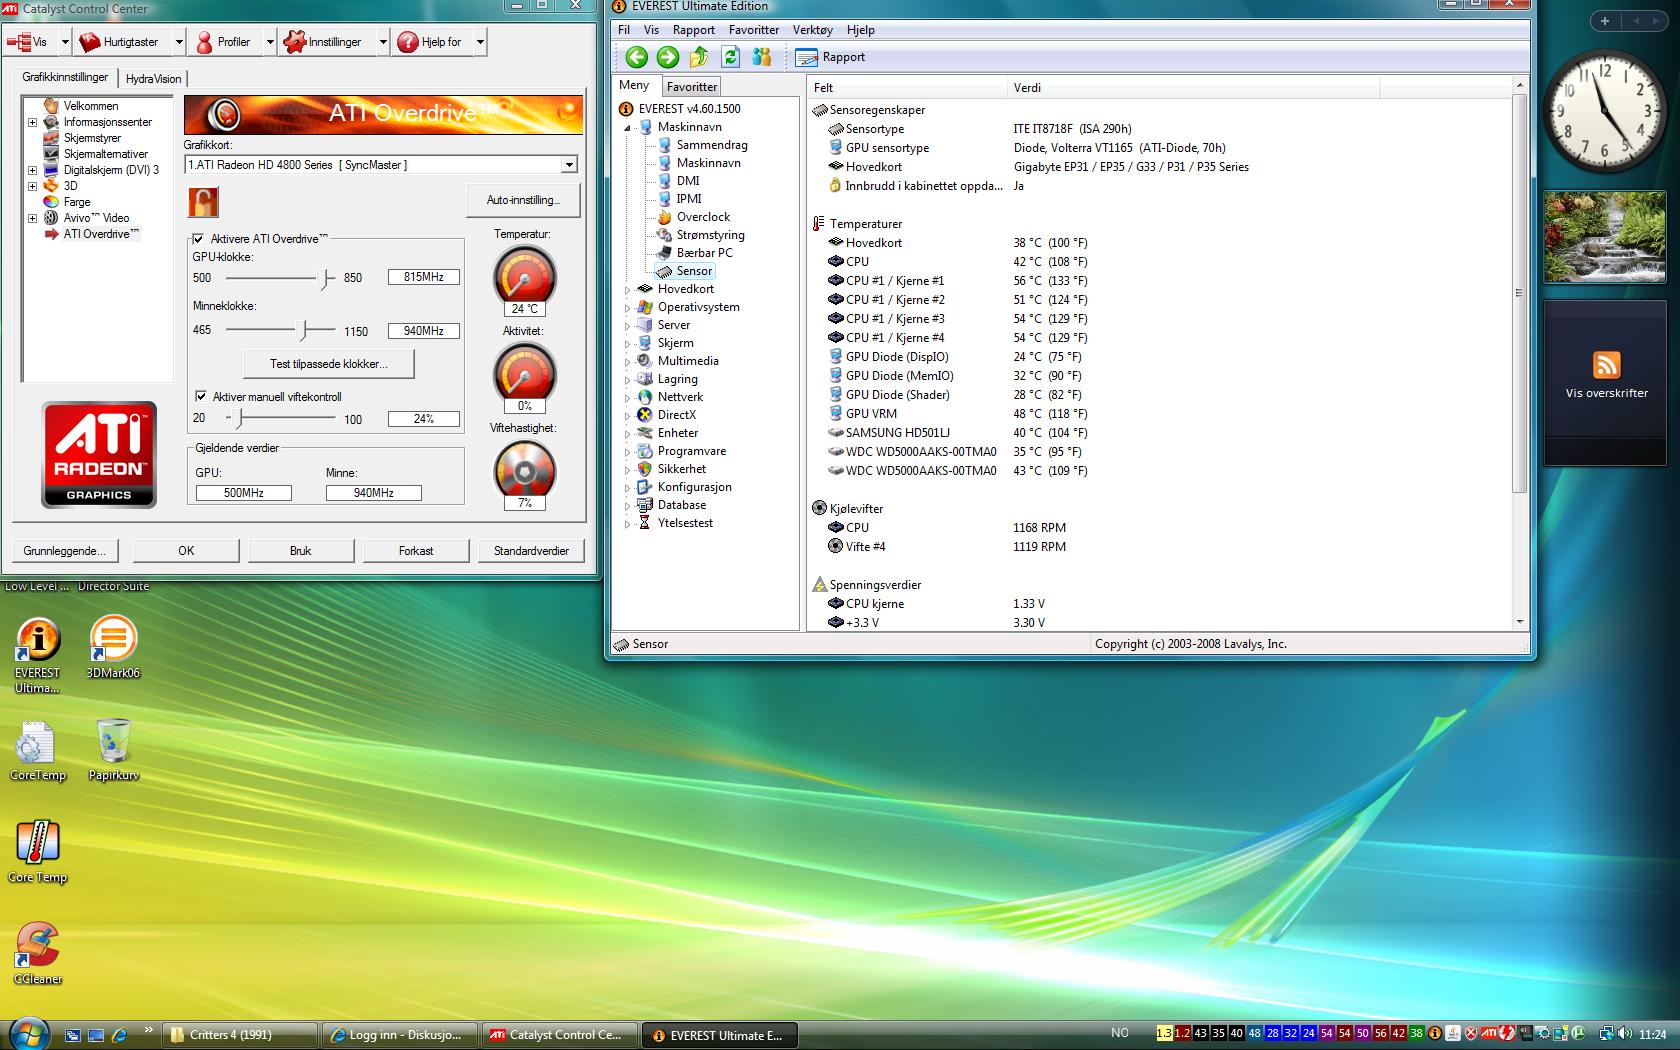Viewport: 1680px width, 1050px height.
Task: Select the DMI item in EVEREST tree
Action: click(x=687, y=181)
